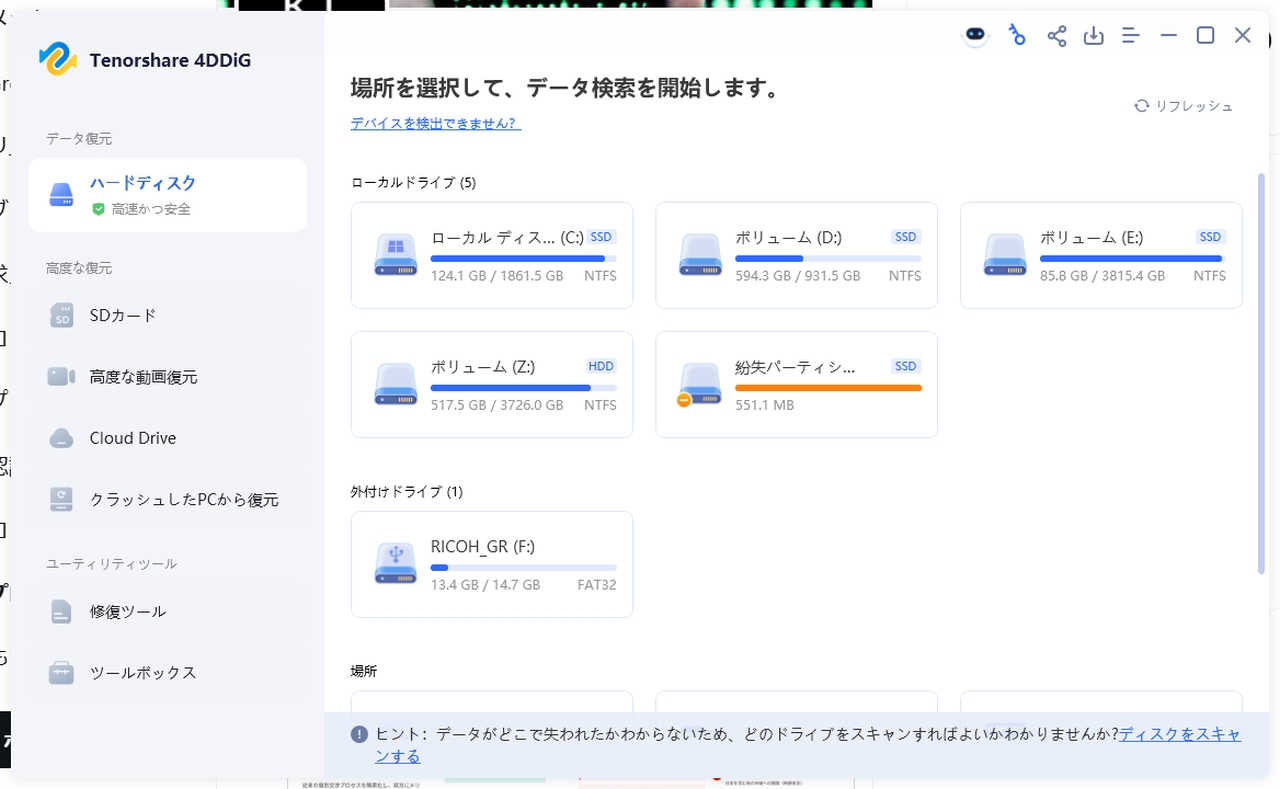Screen dimensions: 1280x789
Task: Select ハードディスク in the sidebar
Action: 167,195
